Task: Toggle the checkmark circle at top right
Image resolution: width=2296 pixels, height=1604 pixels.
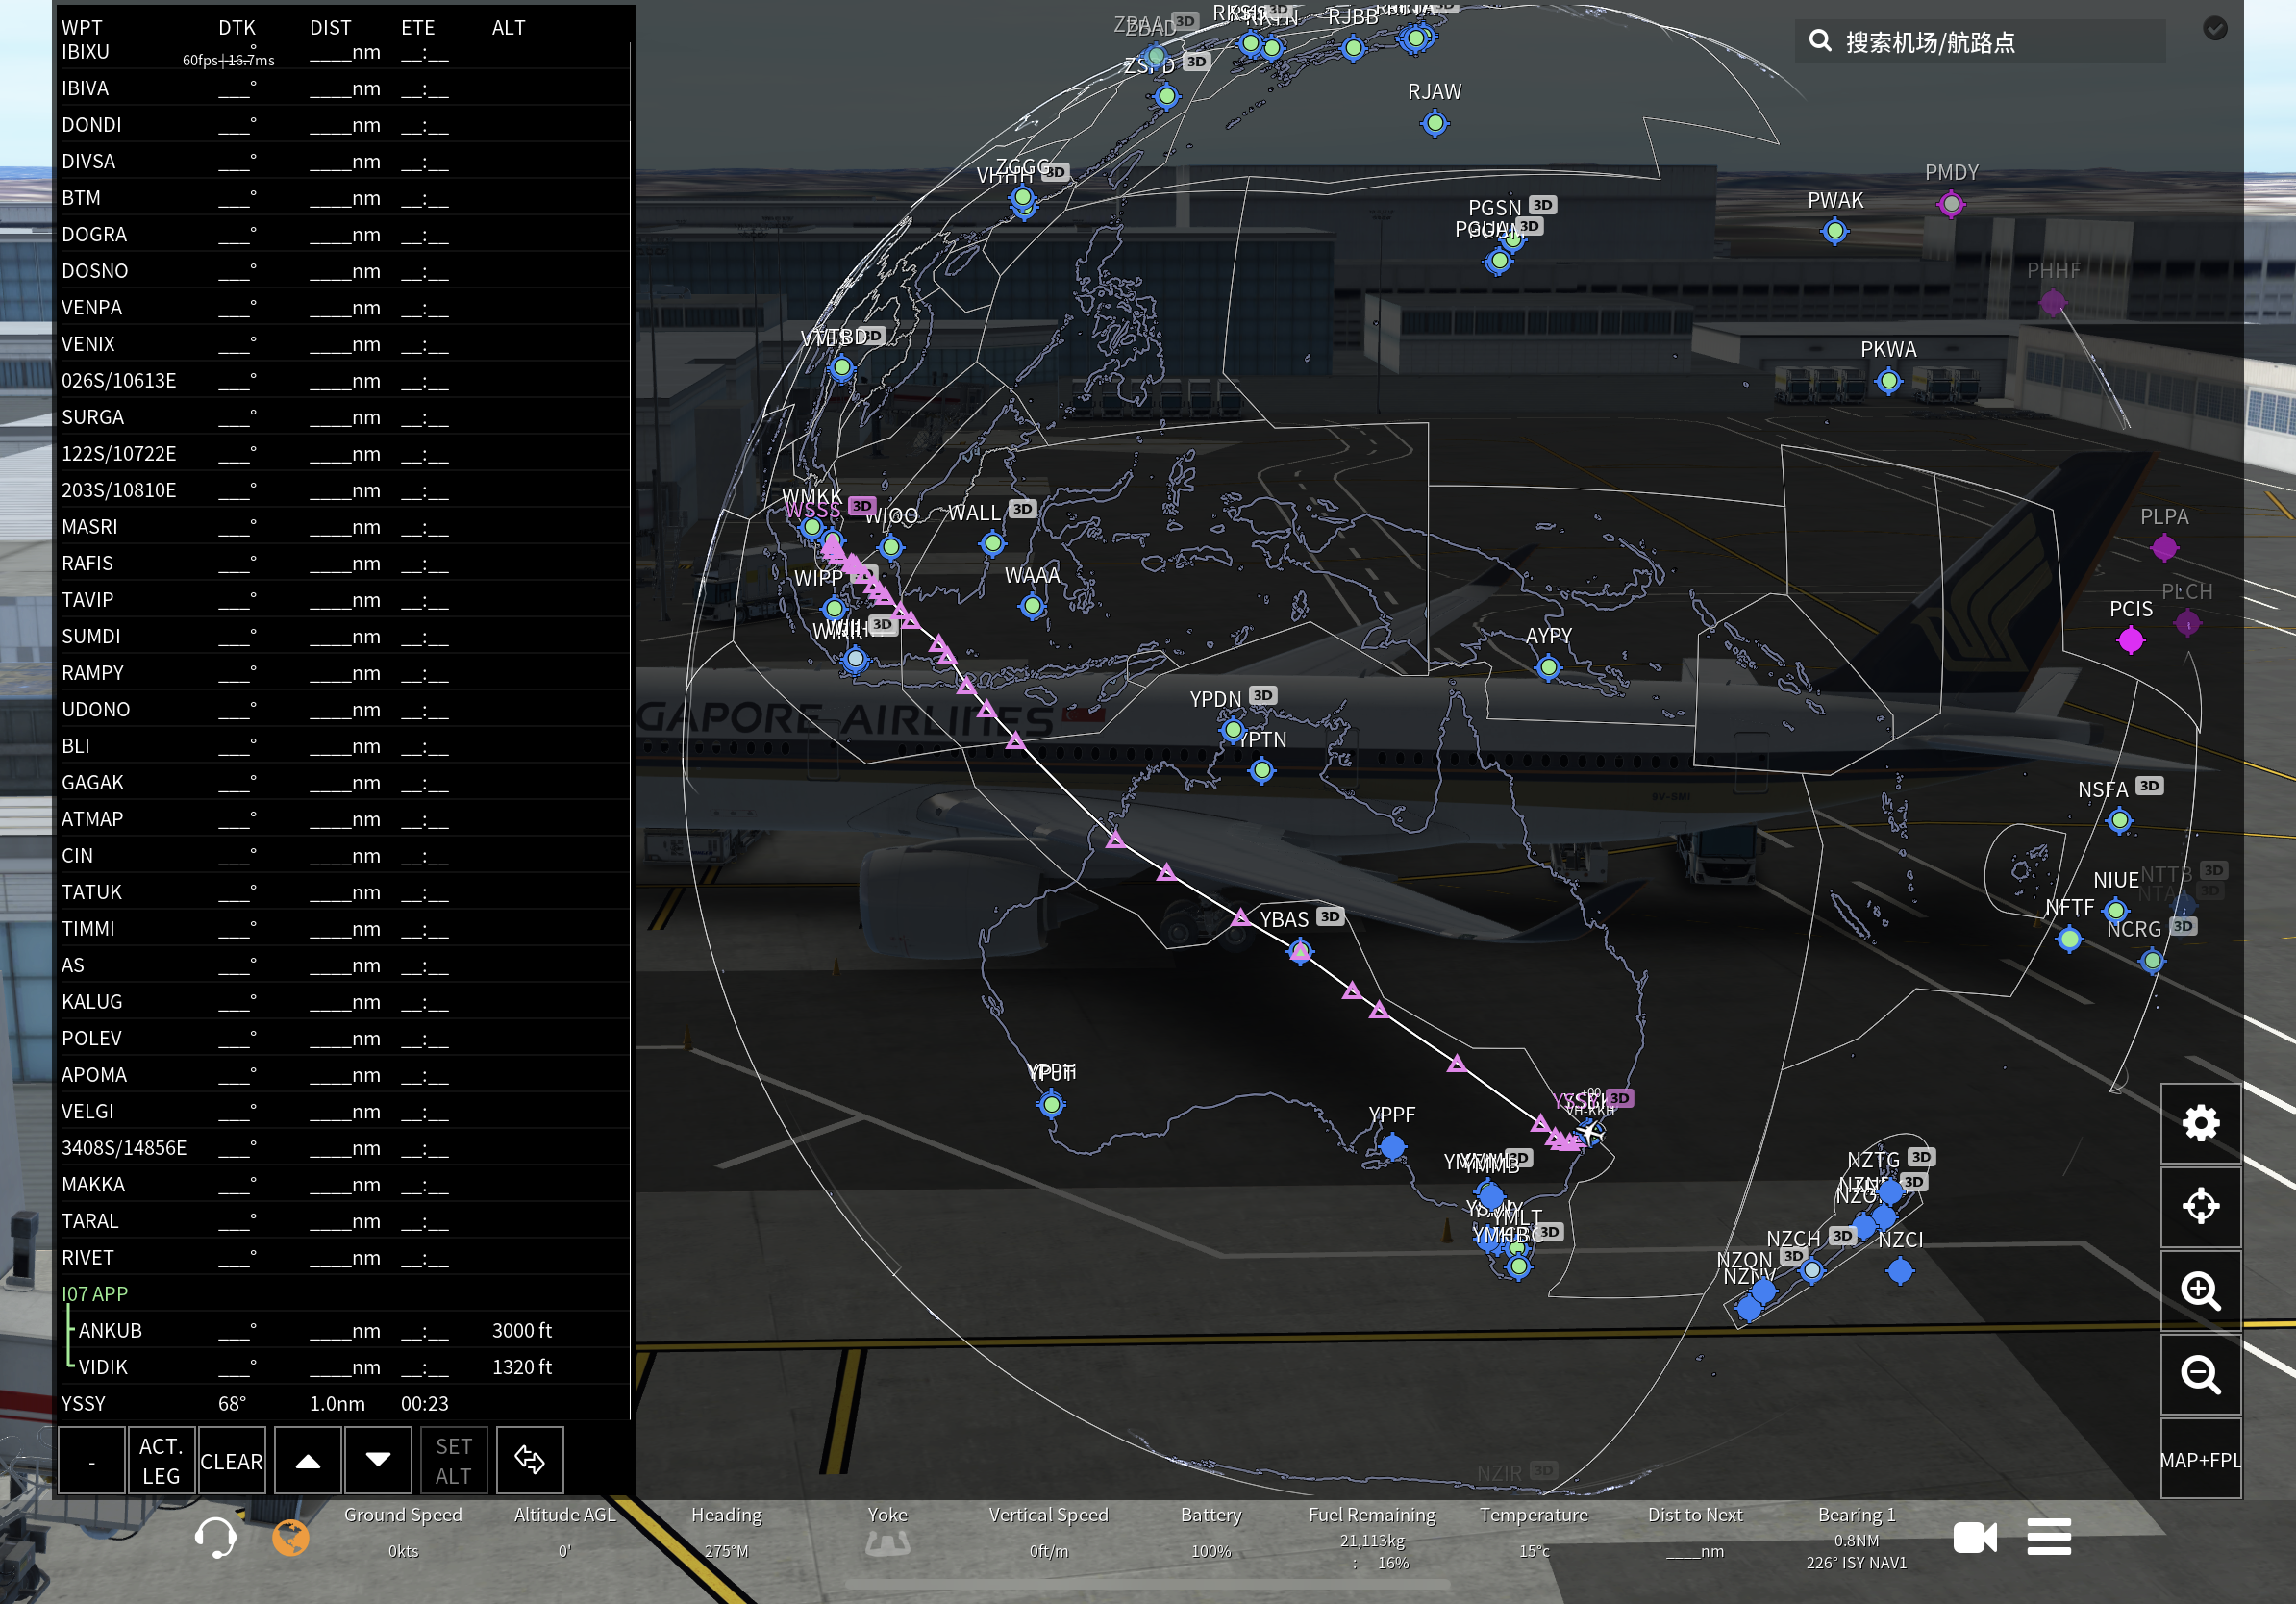Action: point(2215,28)
